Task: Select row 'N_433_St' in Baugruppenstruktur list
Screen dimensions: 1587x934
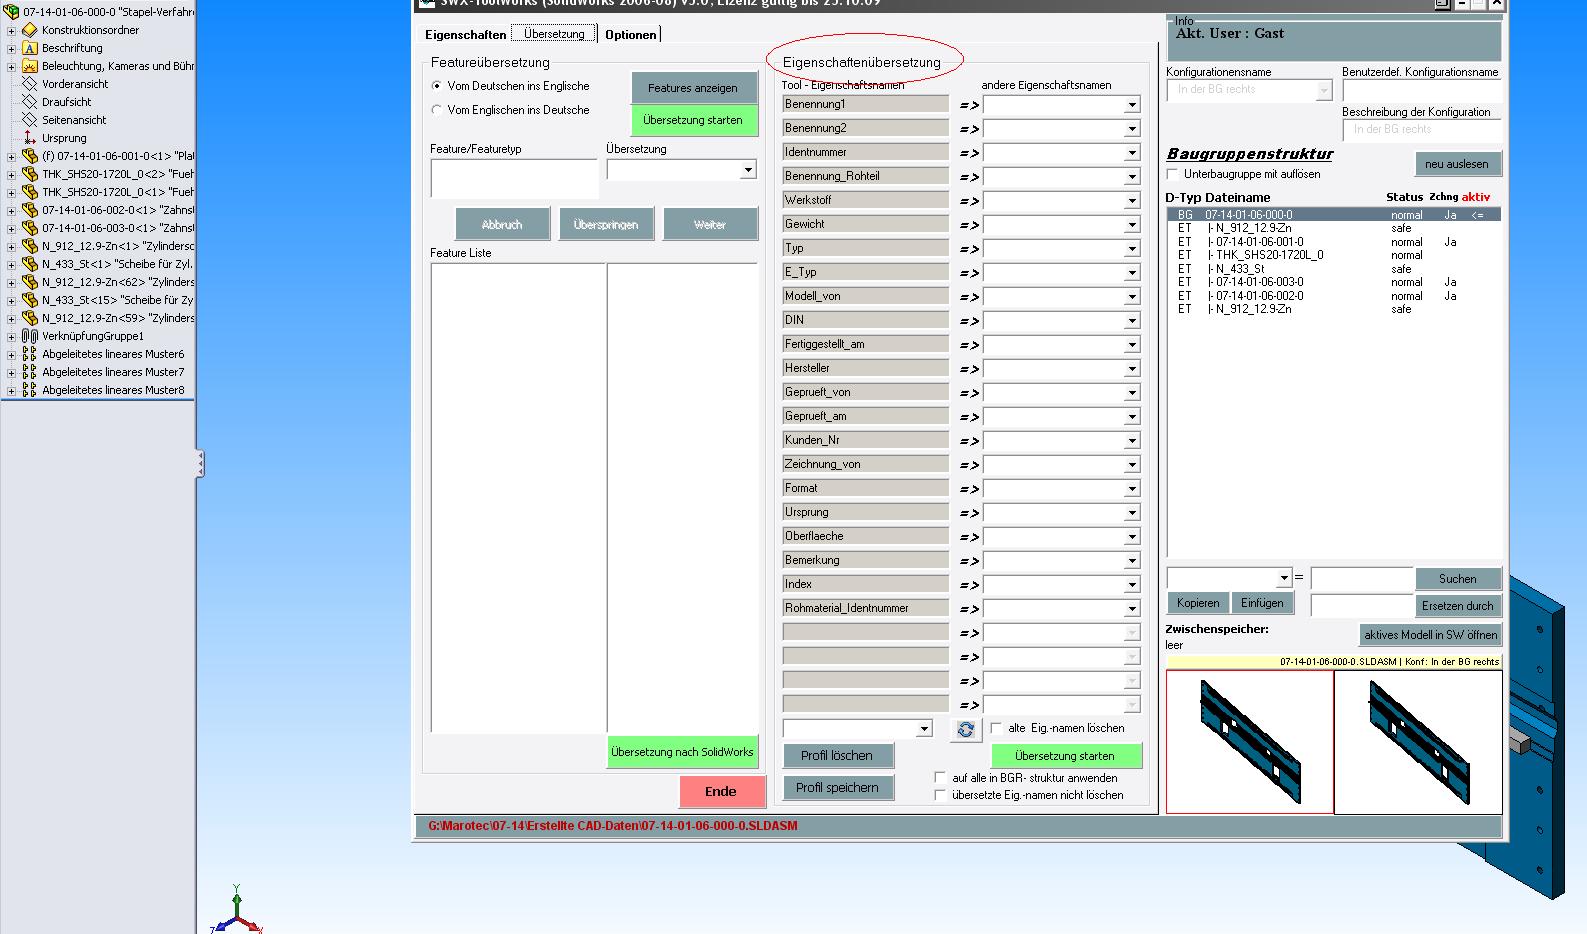Action: coord(1334,269)
